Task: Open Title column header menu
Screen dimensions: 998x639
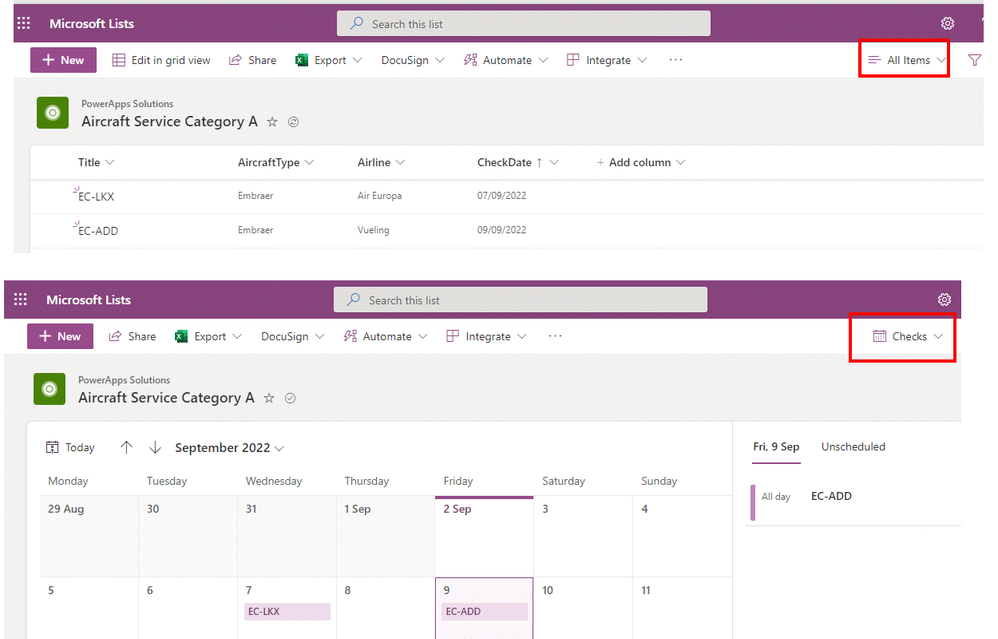Action: 96,162
